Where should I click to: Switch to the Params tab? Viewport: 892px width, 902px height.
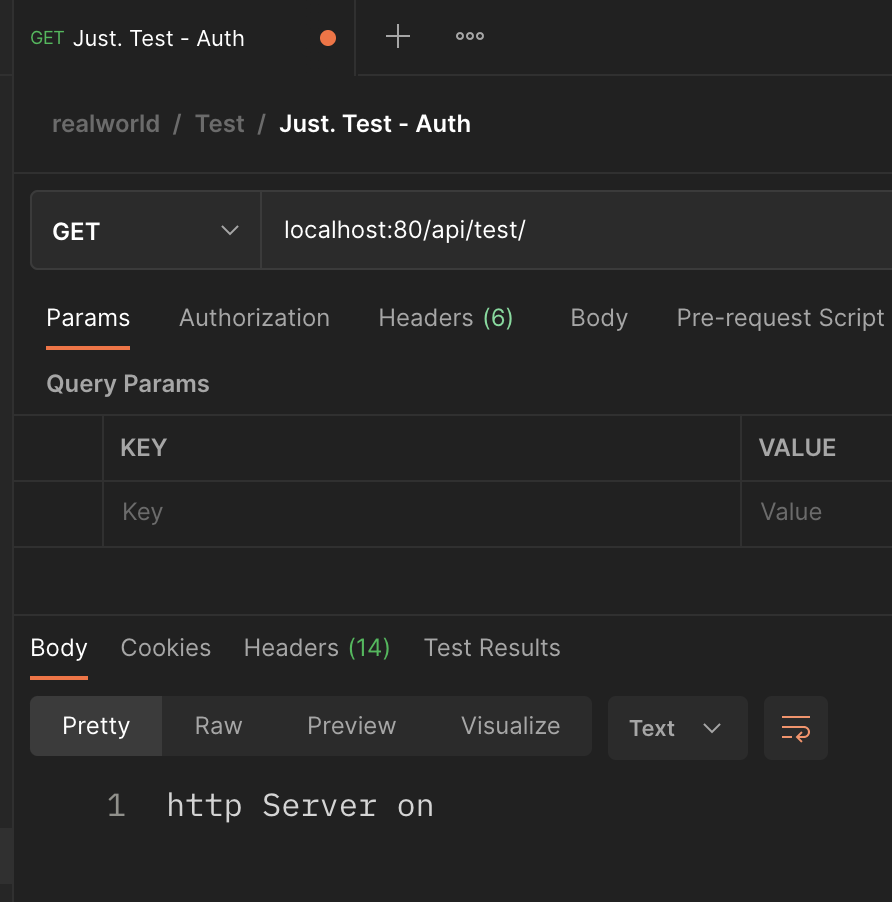(88, 318)
